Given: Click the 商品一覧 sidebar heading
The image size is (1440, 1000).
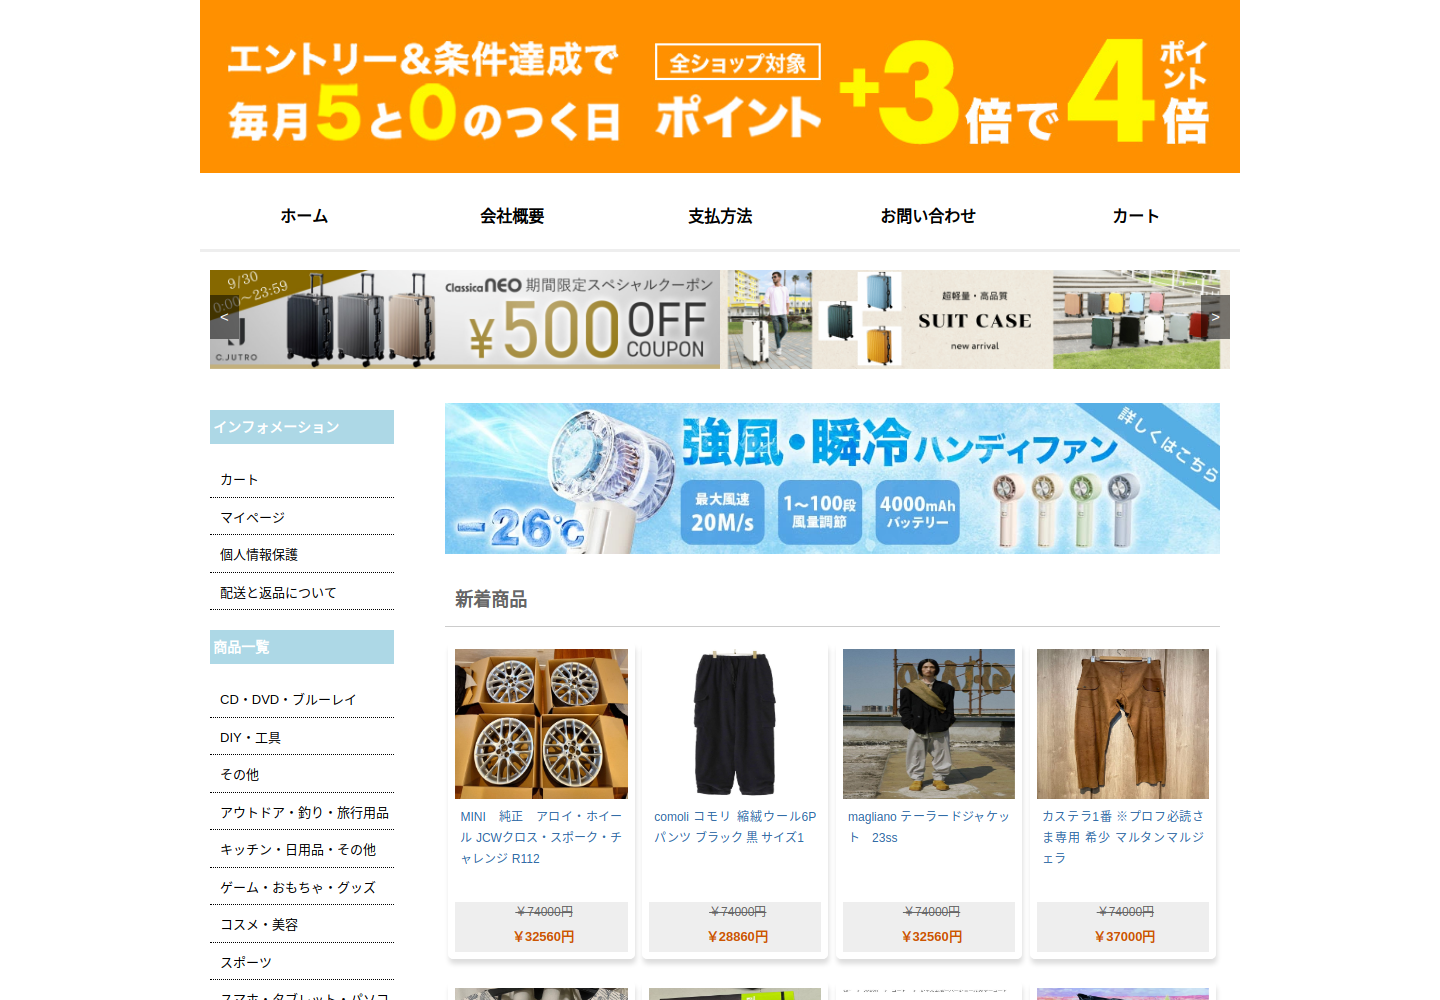Looking at the screenshot, I should point(302,647).
